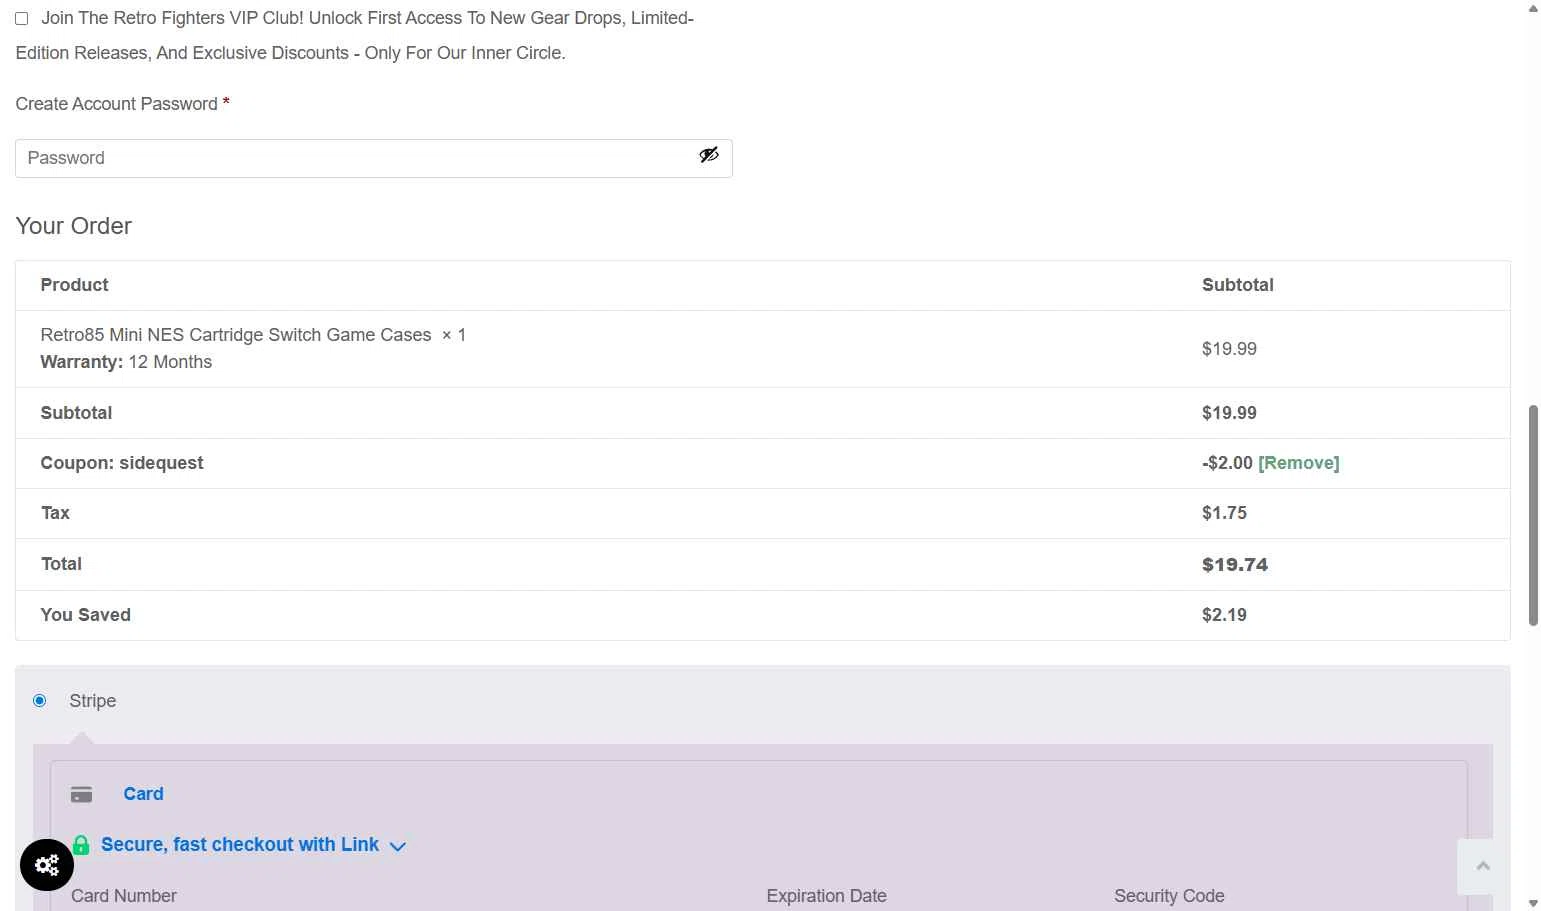Select the Stripe payment radio button

pyautogui.click(x=40, y=701)
